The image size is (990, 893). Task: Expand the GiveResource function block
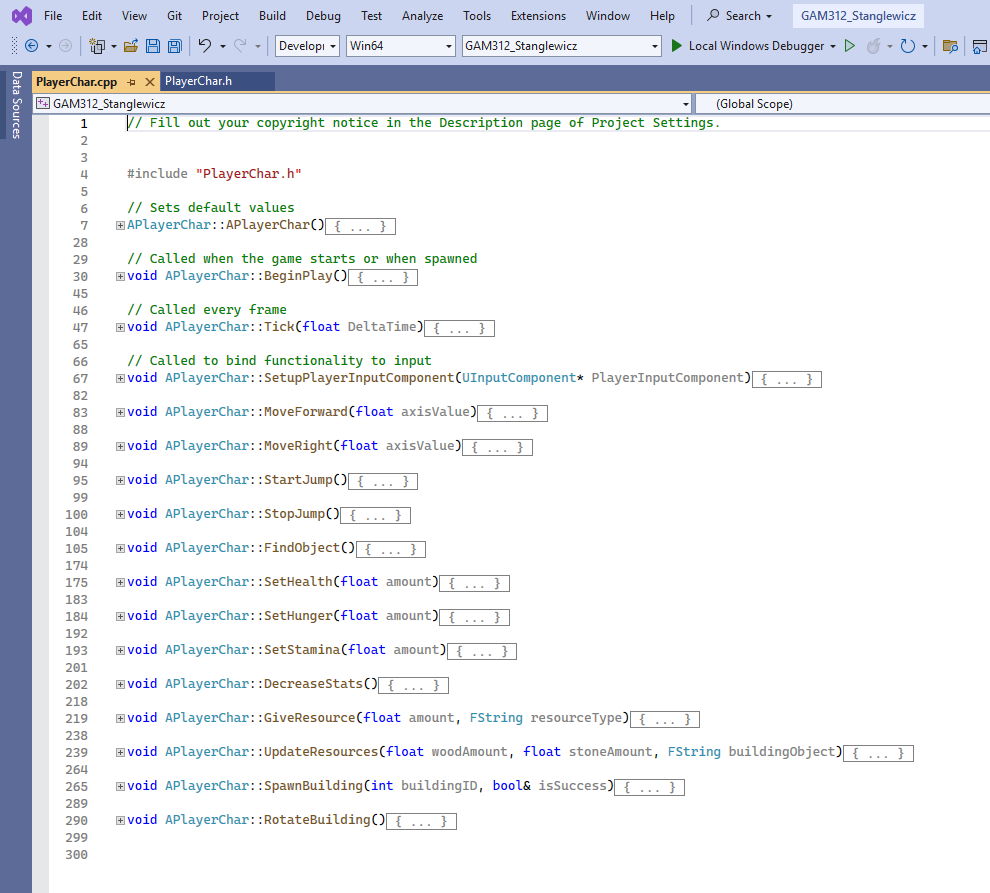point(120,719)
